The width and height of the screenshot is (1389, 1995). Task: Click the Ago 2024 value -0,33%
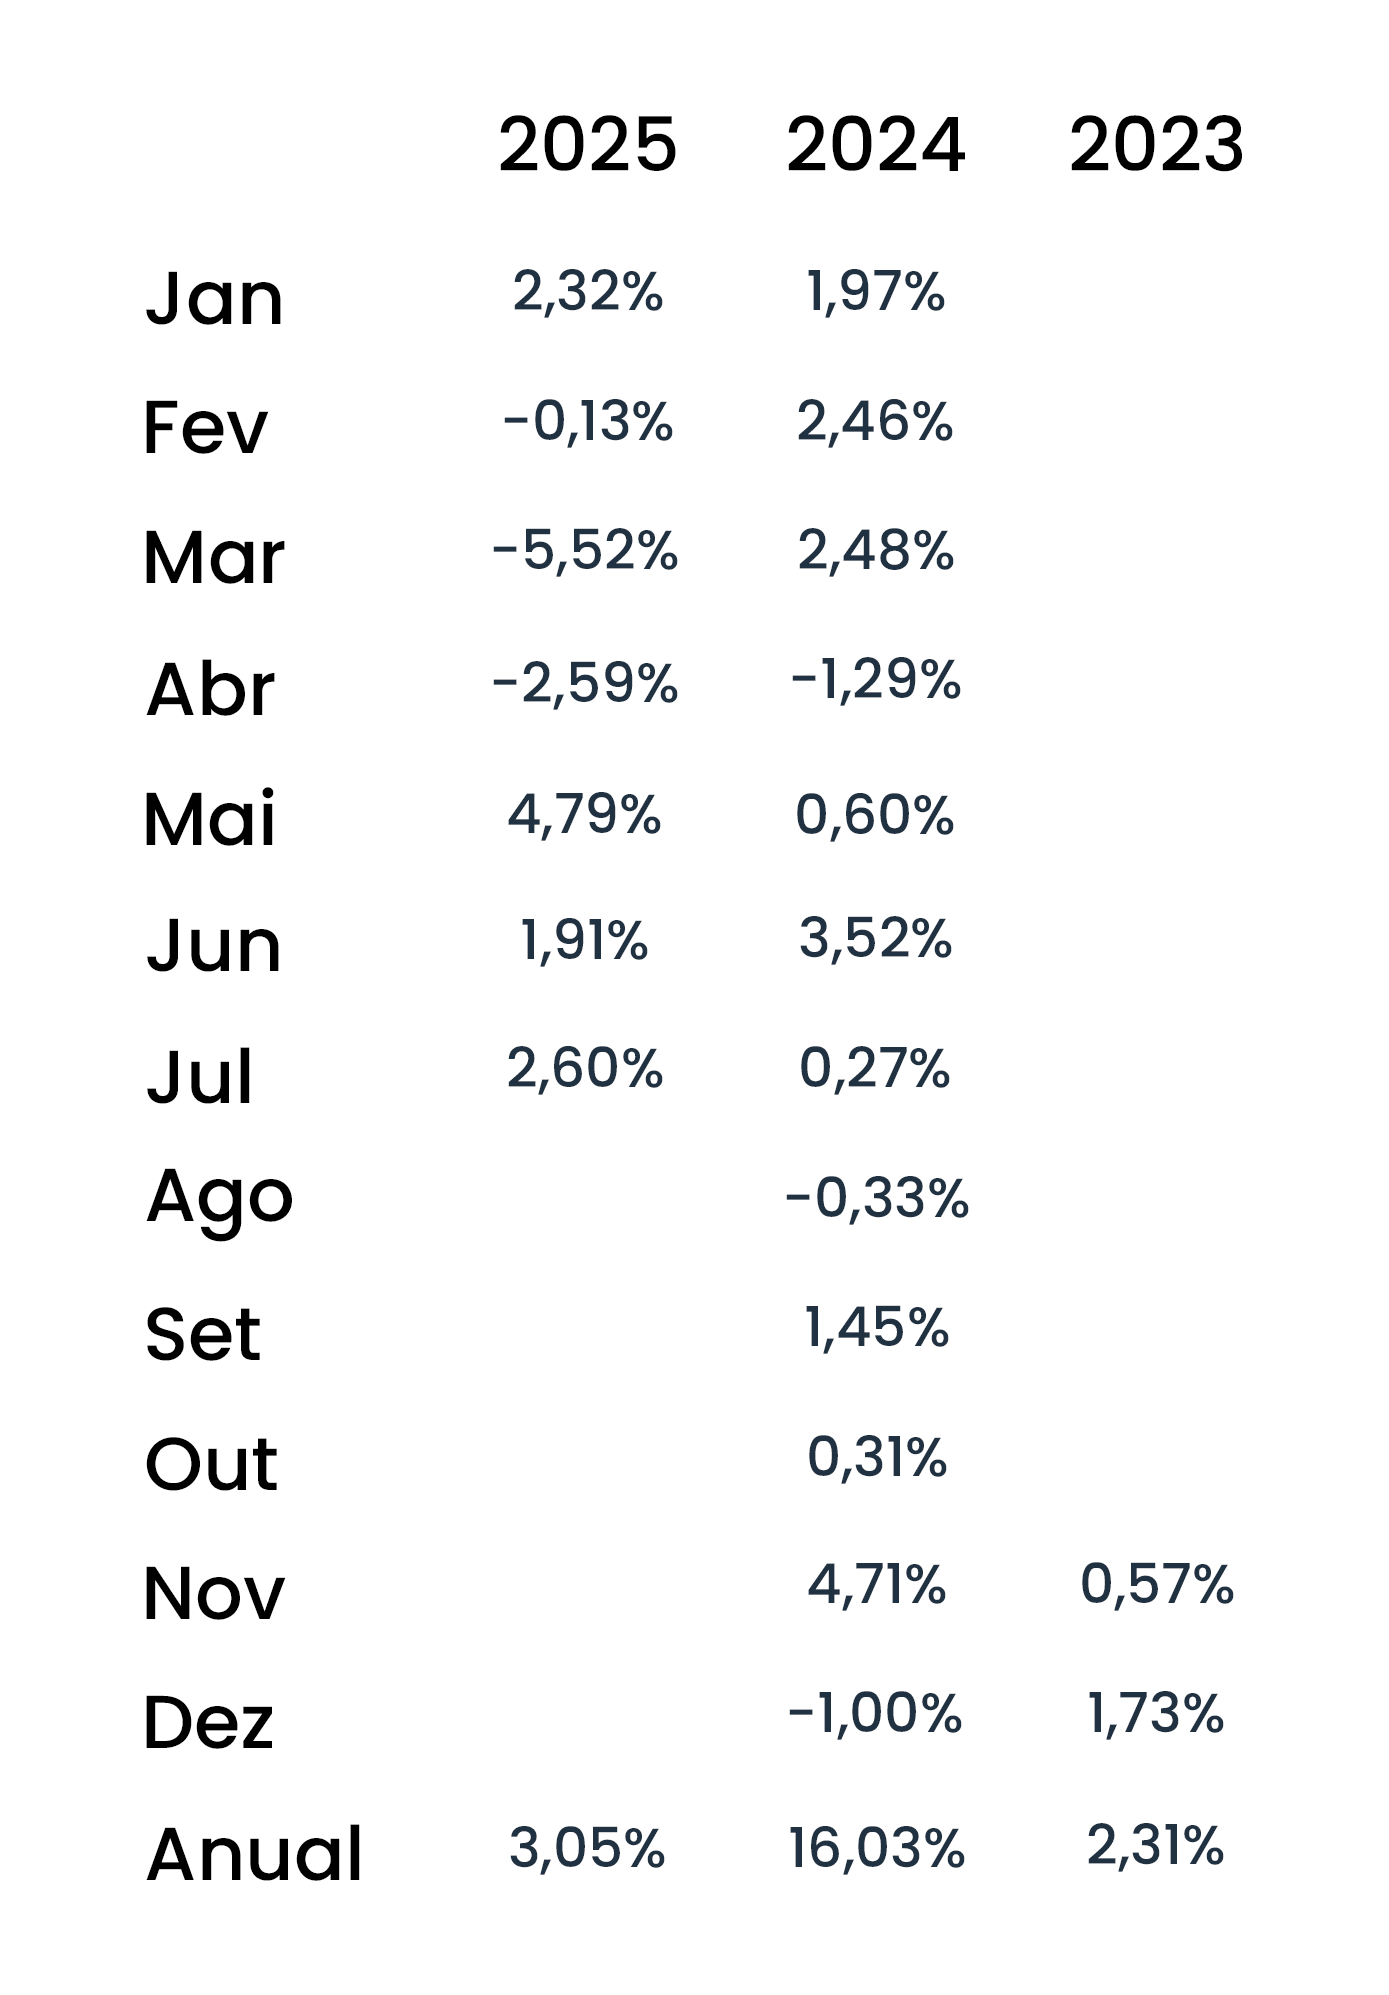click(877, 1198)
